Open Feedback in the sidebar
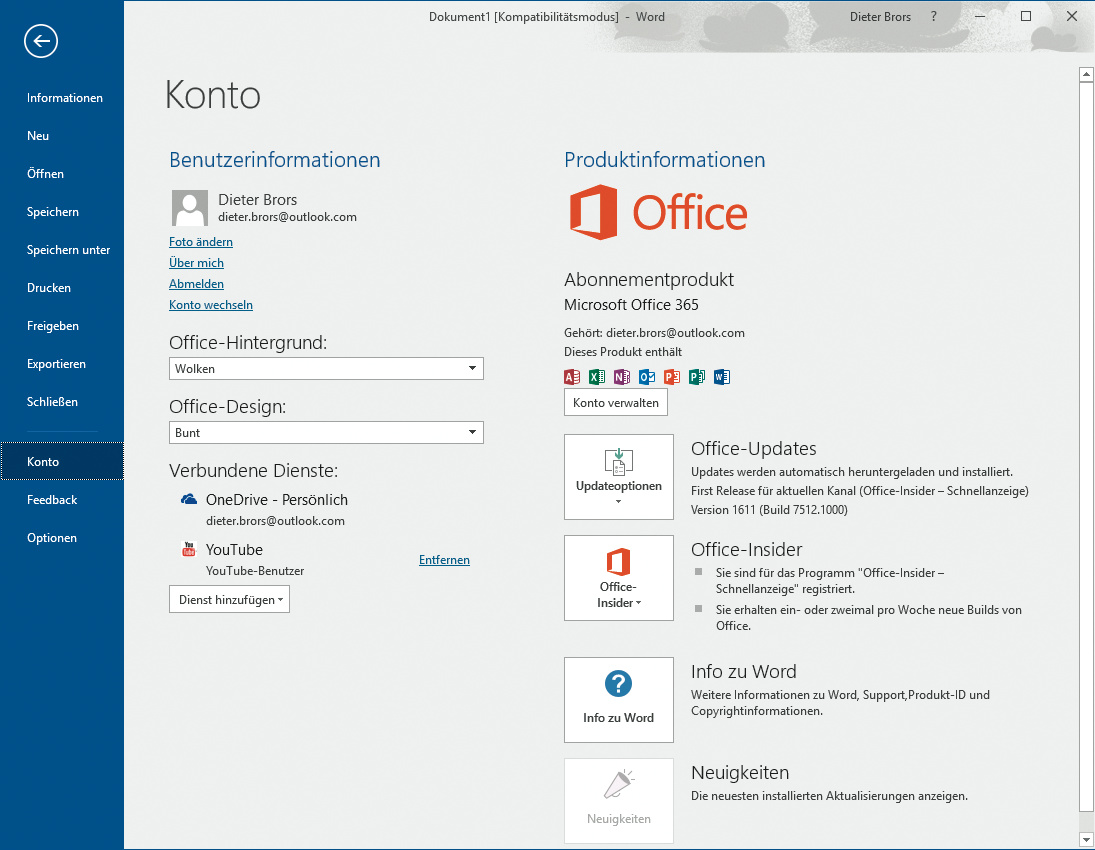This screenshot has width=1095, height=850. [62, 499]
